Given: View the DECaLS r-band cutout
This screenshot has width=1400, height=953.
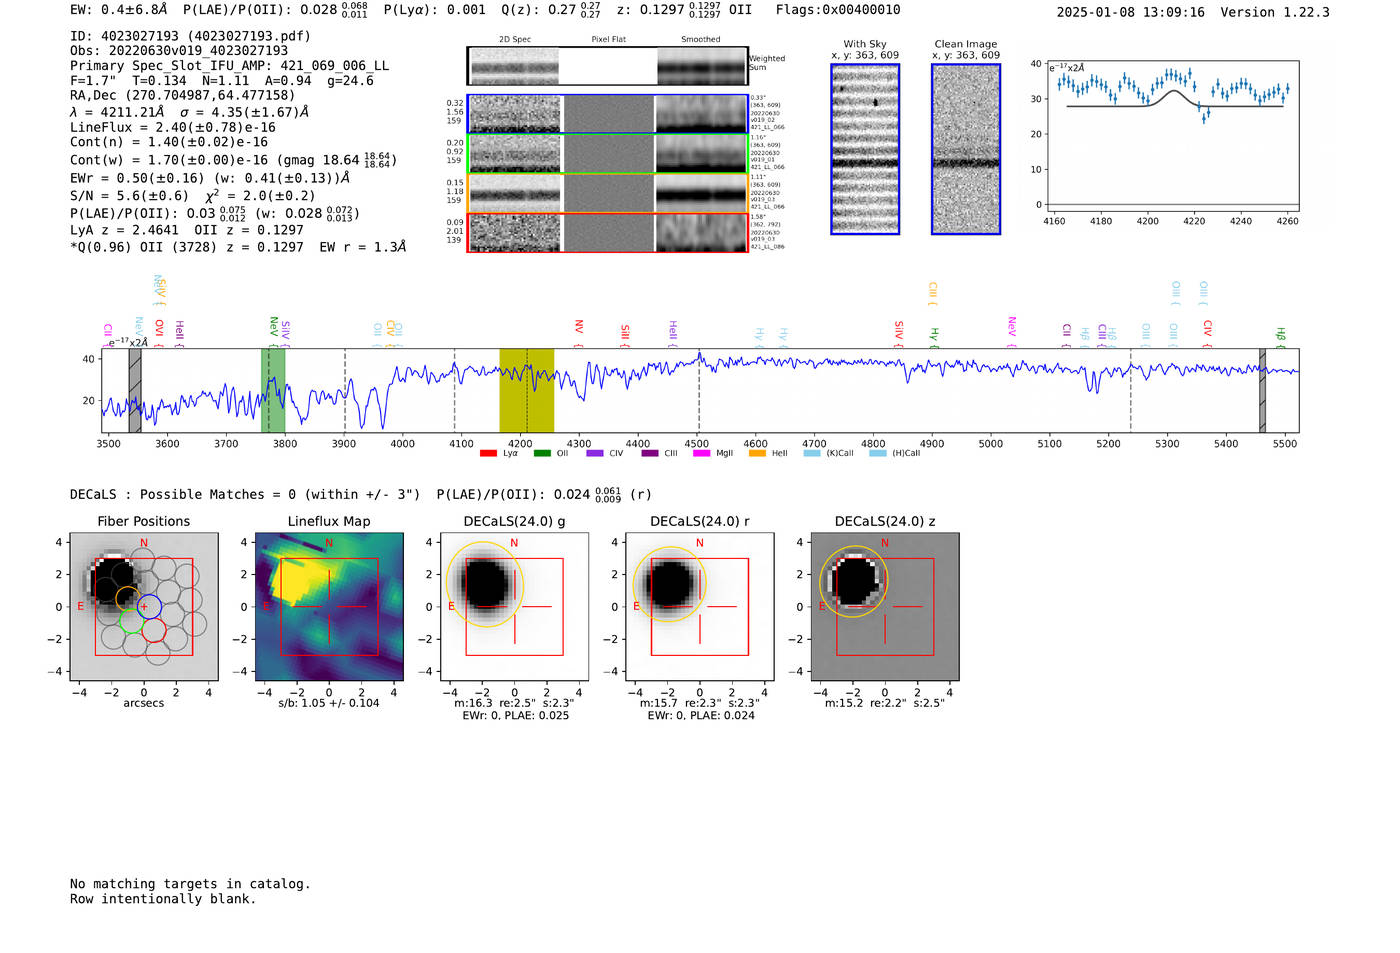Looking at the screenshot, I should point(700,607).
